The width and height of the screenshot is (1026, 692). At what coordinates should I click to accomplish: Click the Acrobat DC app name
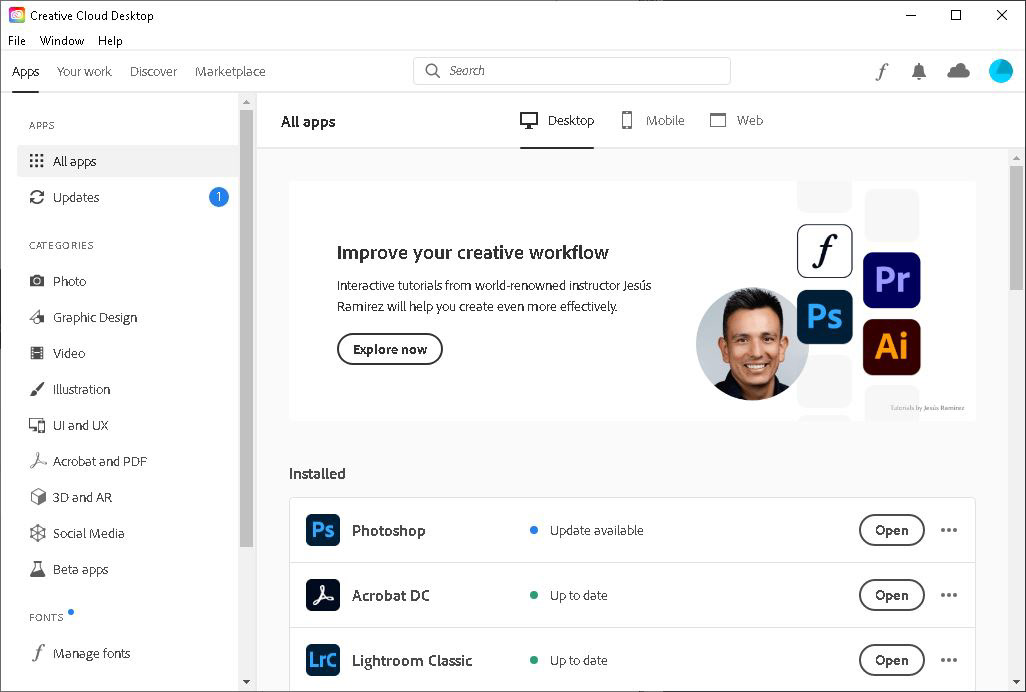click(391, 595)
